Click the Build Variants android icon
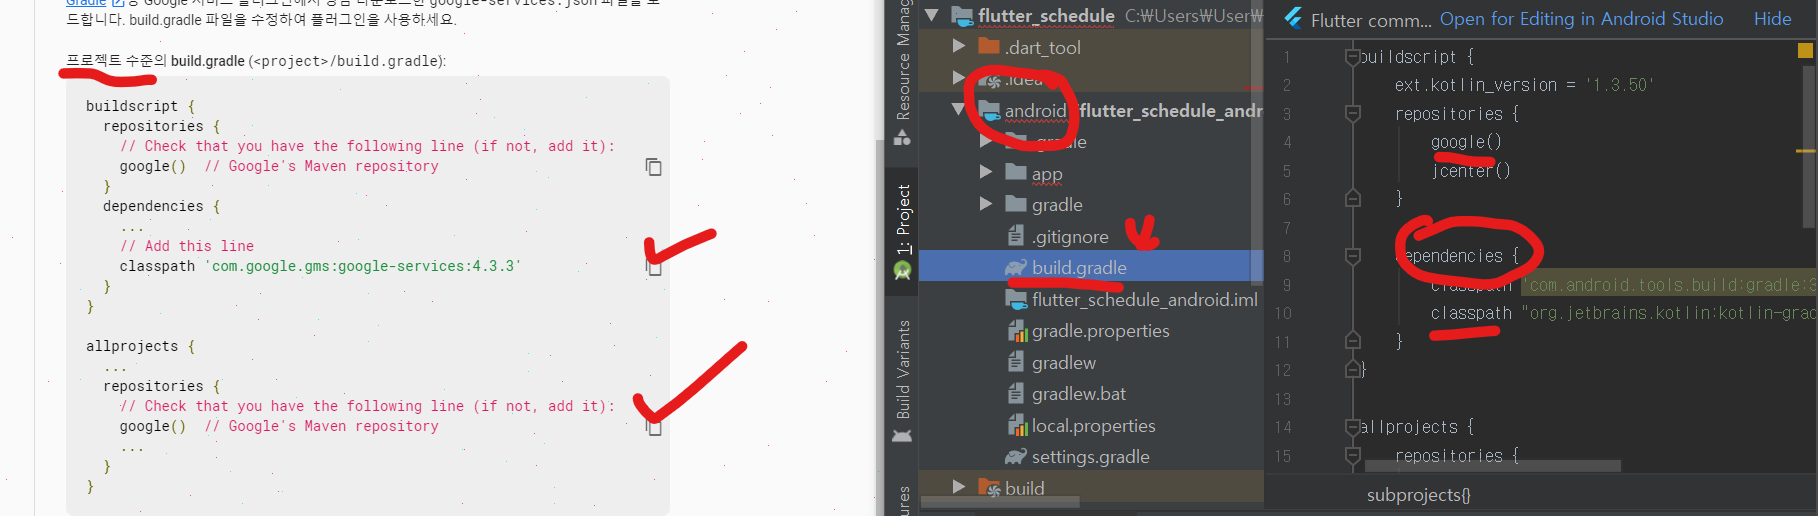Image resolution: width=1818 pixels, height=516 pixels. (902, 436)
